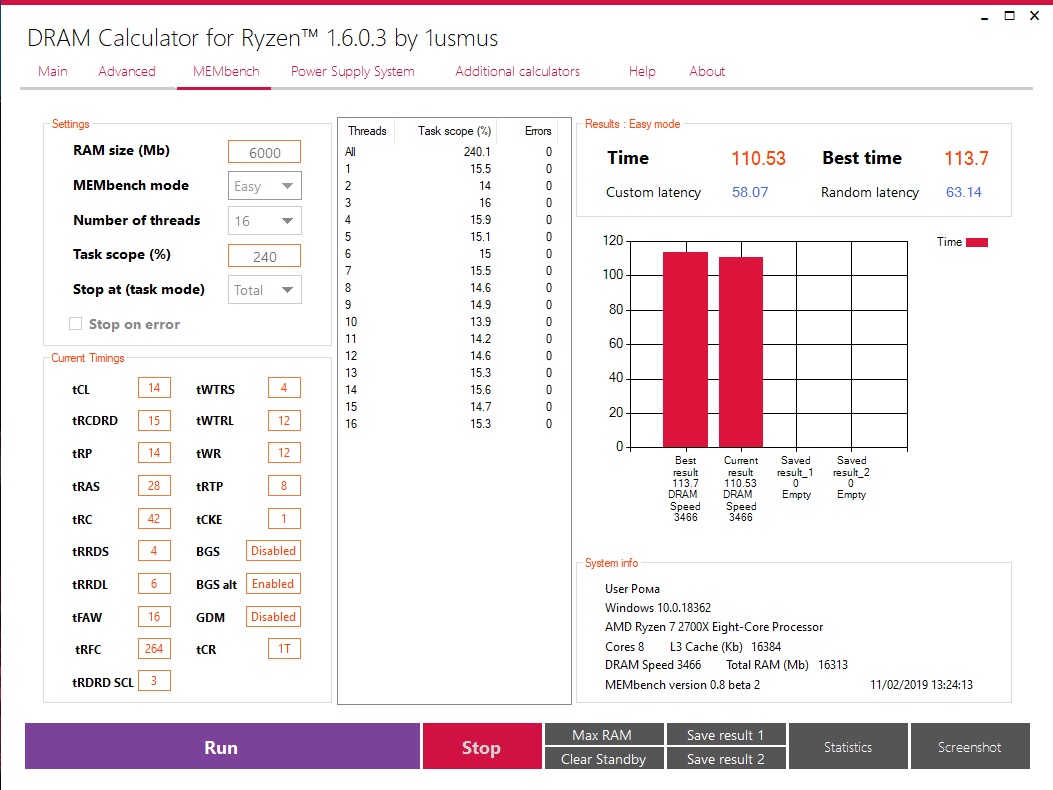This screenshot has height=790, width=1053.
Task: Click the tRFC value field showing 264
Action: coord(154,648)
